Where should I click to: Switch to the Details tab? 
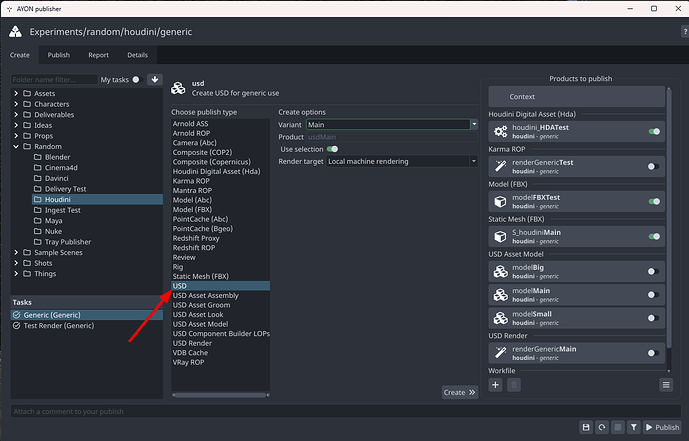click(138, 55)
